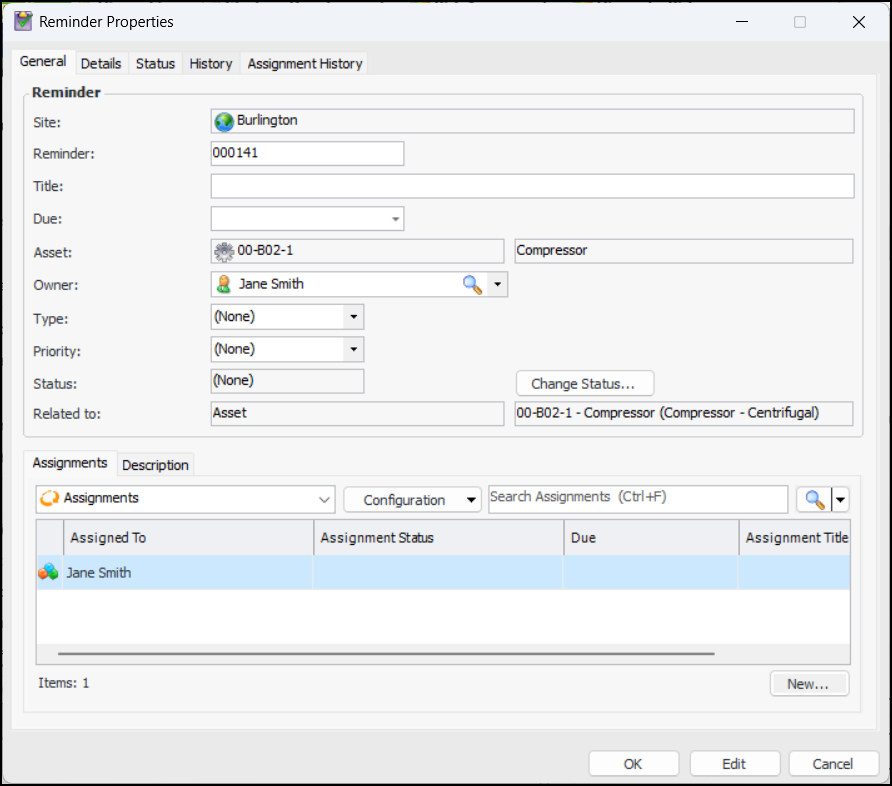Switch to the Assignment History tab

(304, 63)
